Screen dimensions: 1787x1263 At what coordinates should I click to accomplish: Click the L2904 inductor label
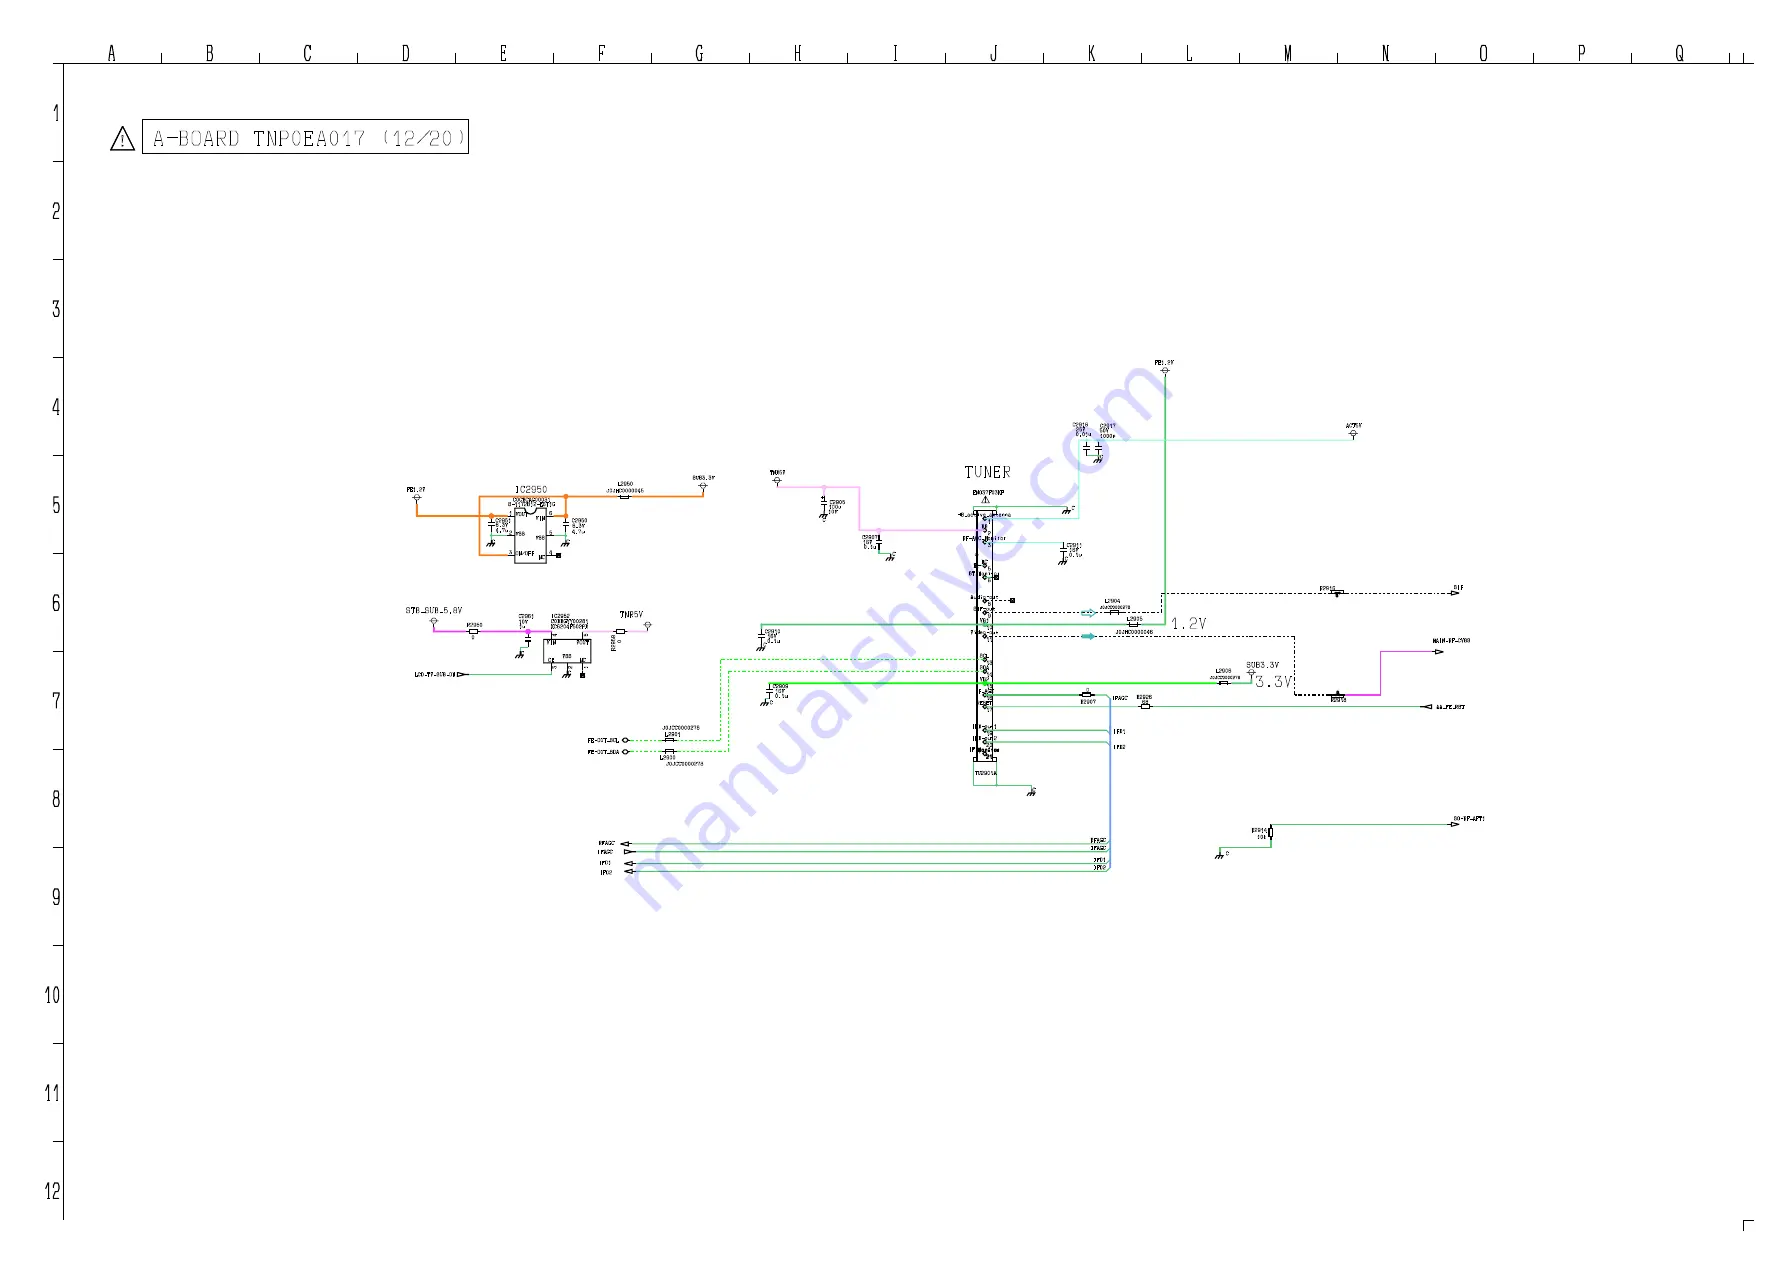[x=1112, y=602]
